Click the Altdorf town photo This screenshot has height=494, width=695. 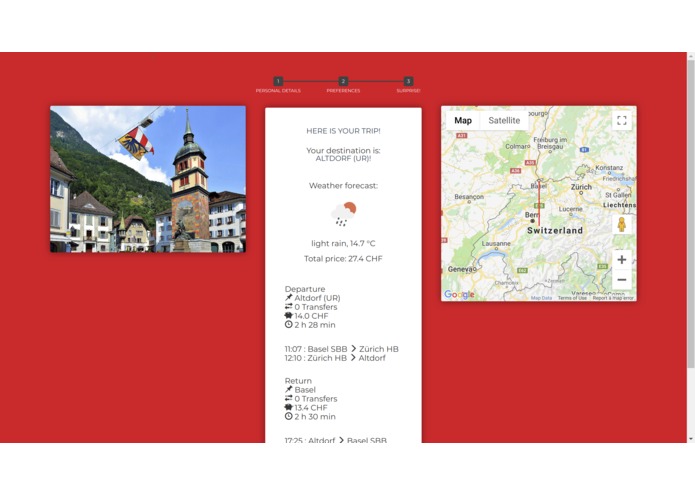click(x=148, y=179)
